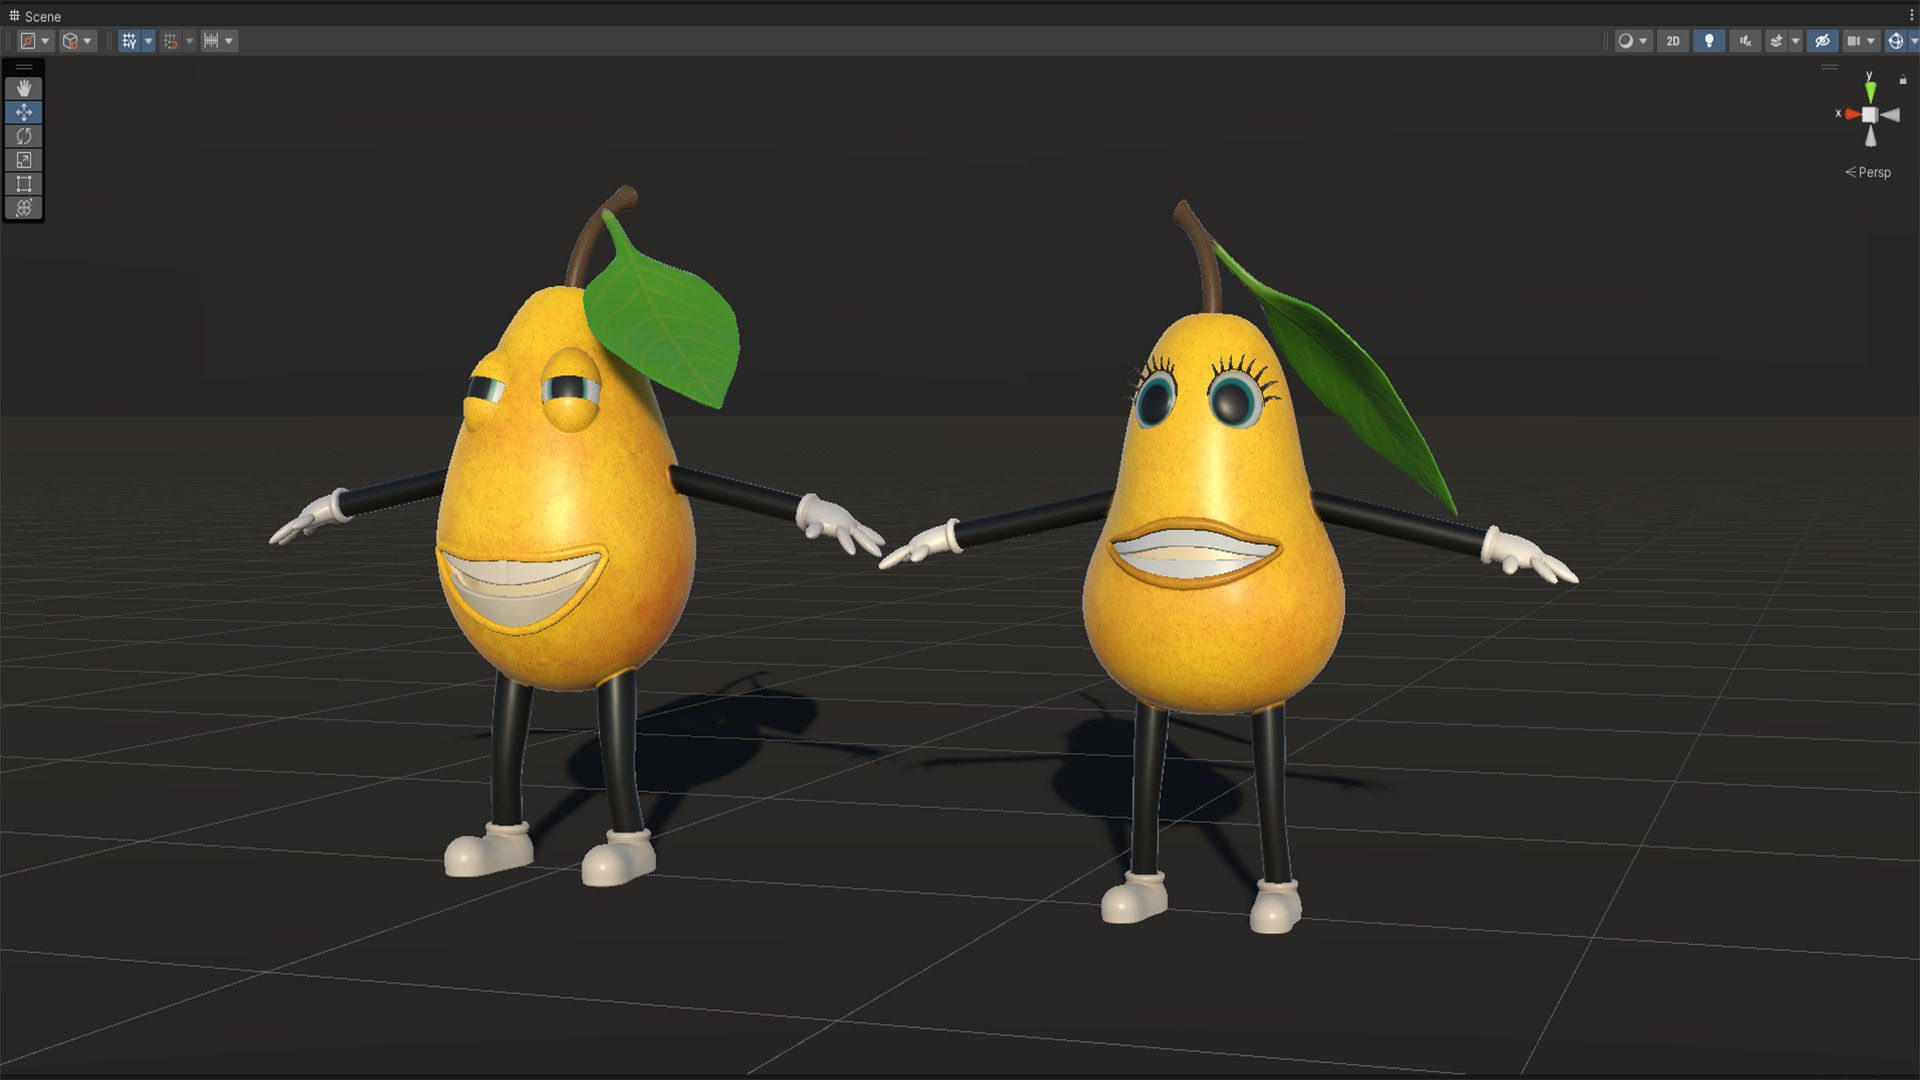Open the handle rotation dropdown arrow
Image resolution: width=1920 pixels, height=1080 pixels.
(x=87, y=41)
